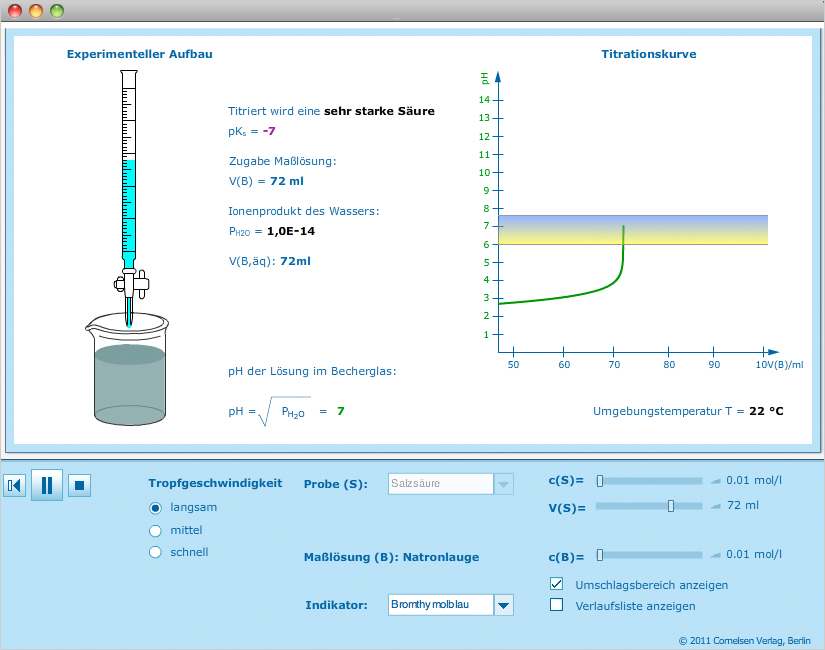Select the 'langsam' drop speed option
Viewport: 825px width, 650px height.
click(x=155, y=507)
